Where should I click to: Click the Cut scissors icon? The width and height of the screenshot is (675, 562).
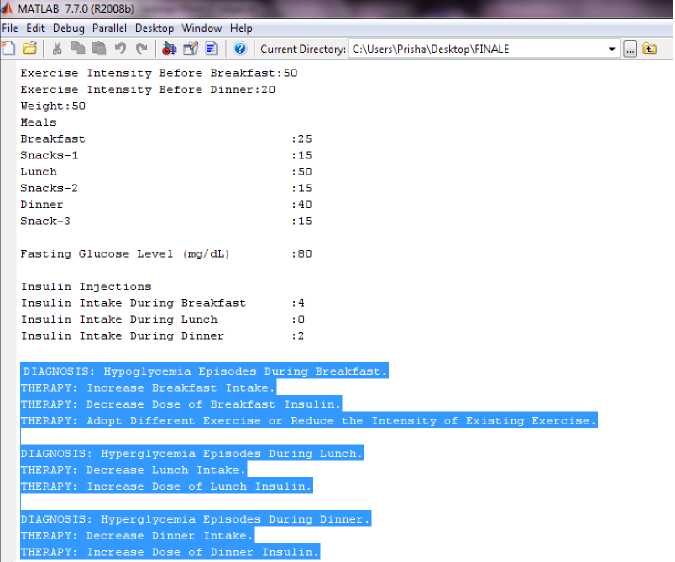tap(57, 49)
